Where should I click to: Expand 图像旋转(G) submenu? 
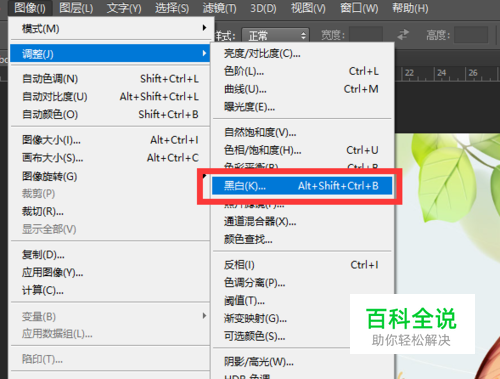pos(110,176)
